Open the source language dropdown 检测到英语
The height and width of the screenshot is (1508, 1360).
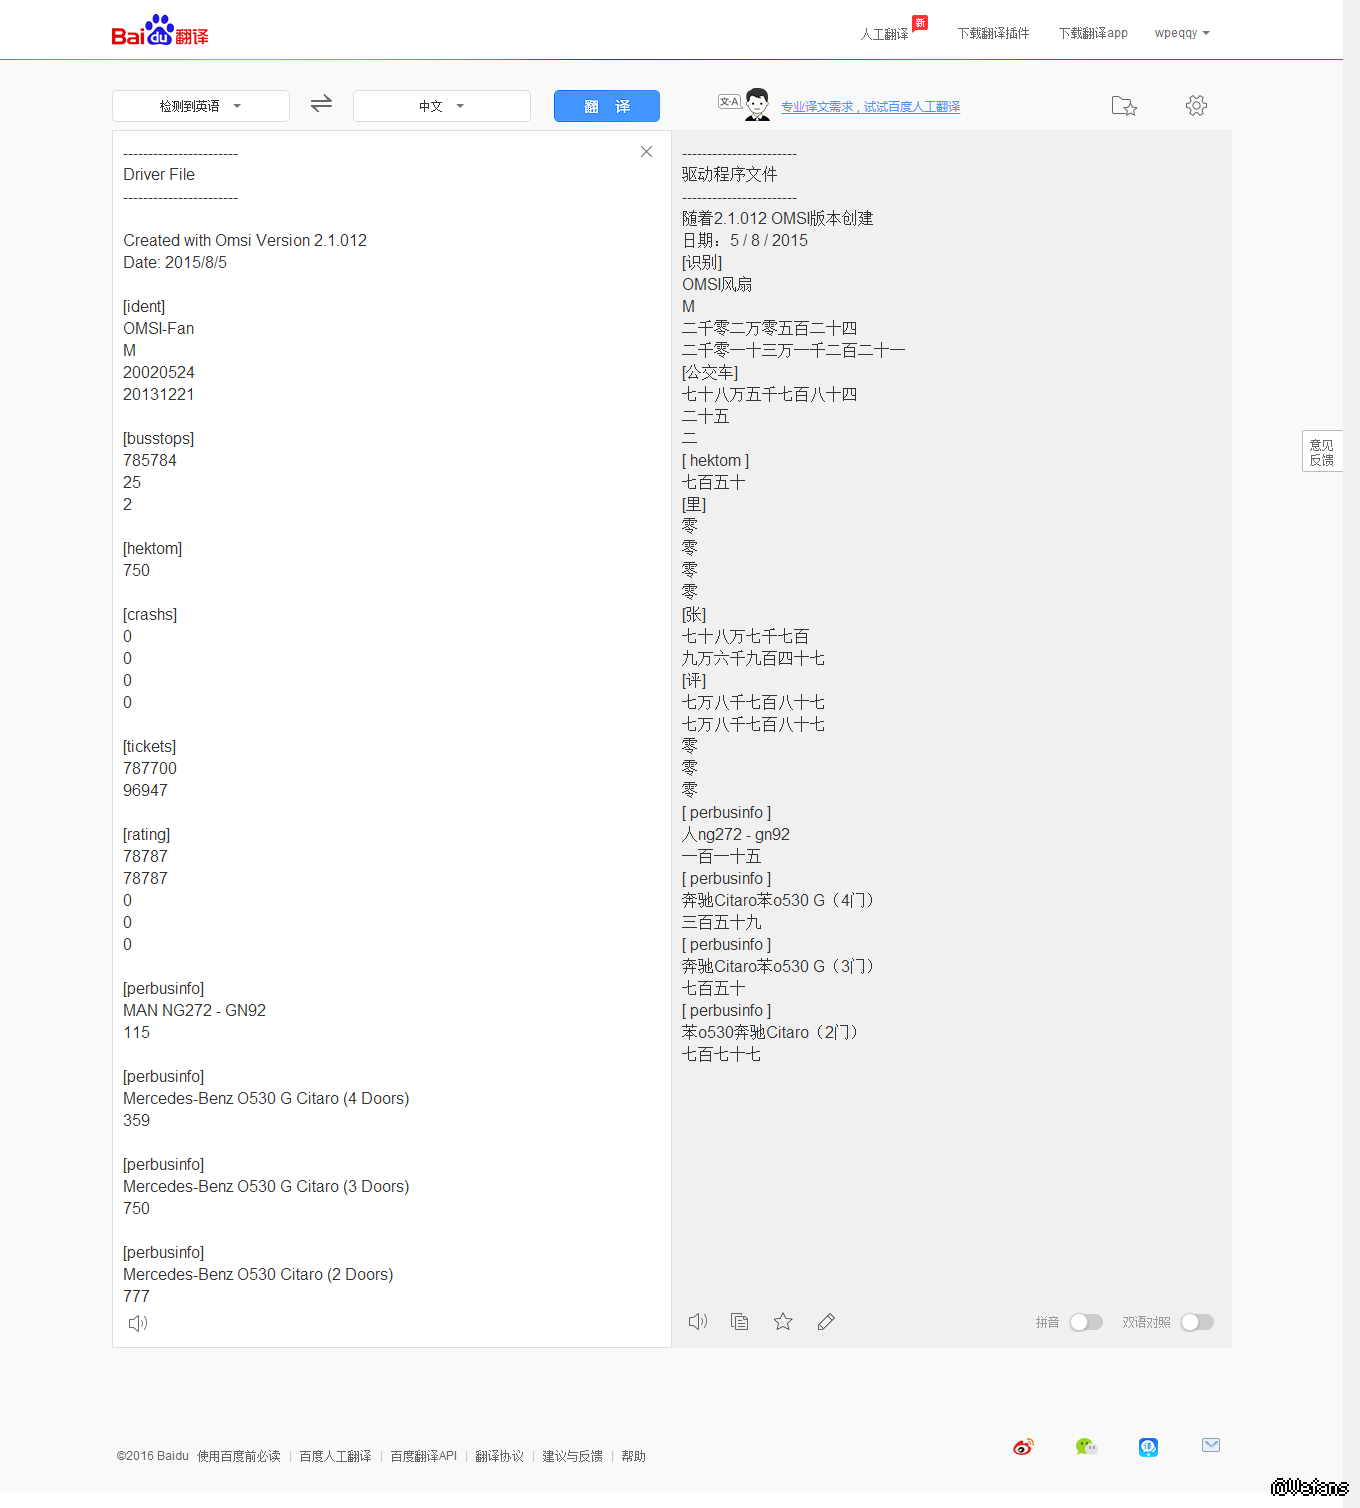pyautogui.click(x=201, y=106)
